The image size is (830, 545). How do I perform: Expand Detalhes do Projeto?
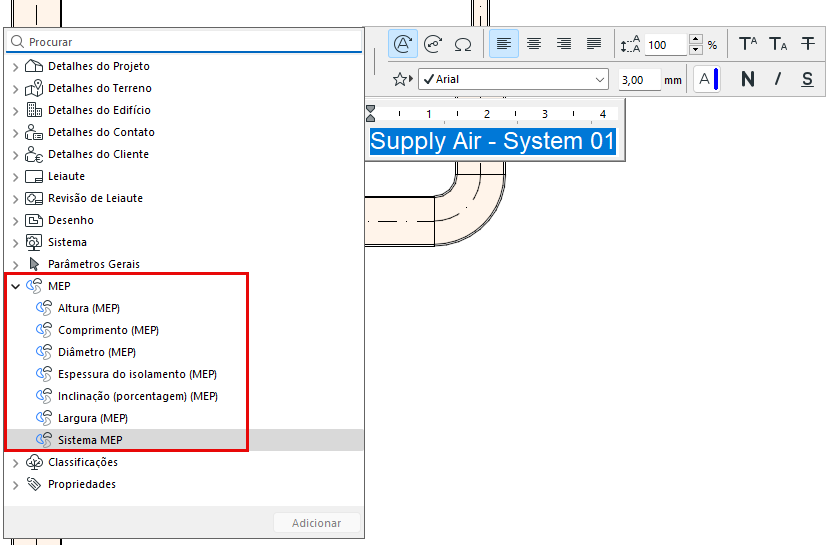pyautogui.click(x=15, y=67)
